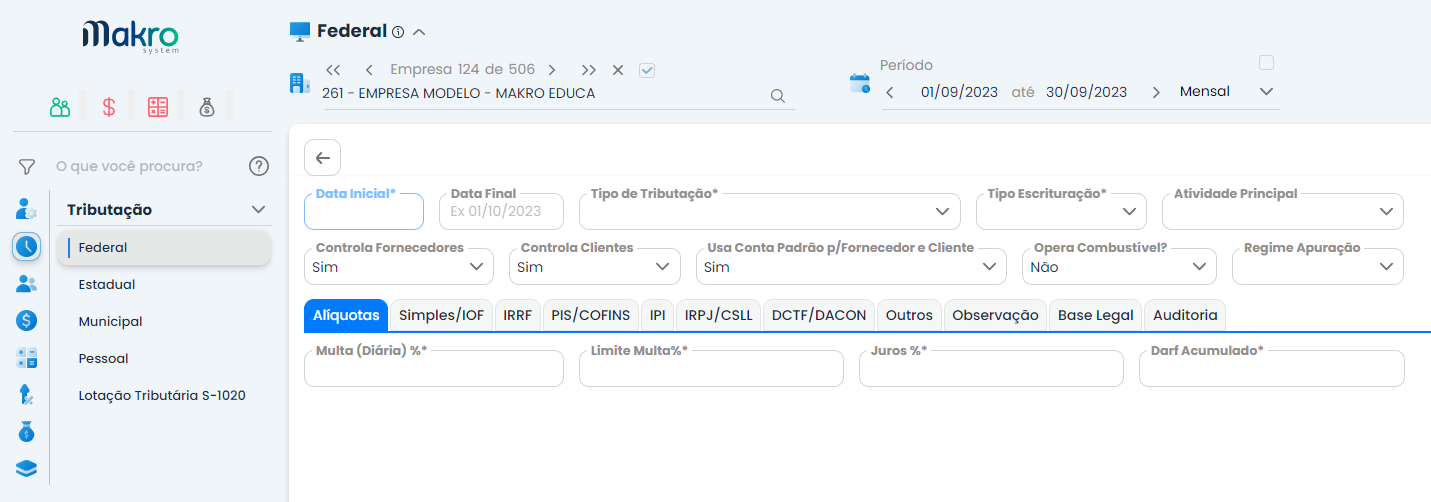Toggle the checked box beside company navigation
Viewport: 1431px width, 502px height.
647,70
